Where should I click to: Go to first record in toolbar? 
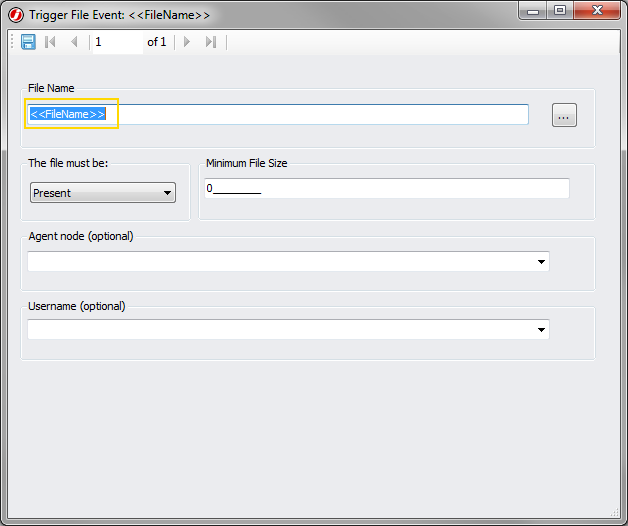click(50, 42)
